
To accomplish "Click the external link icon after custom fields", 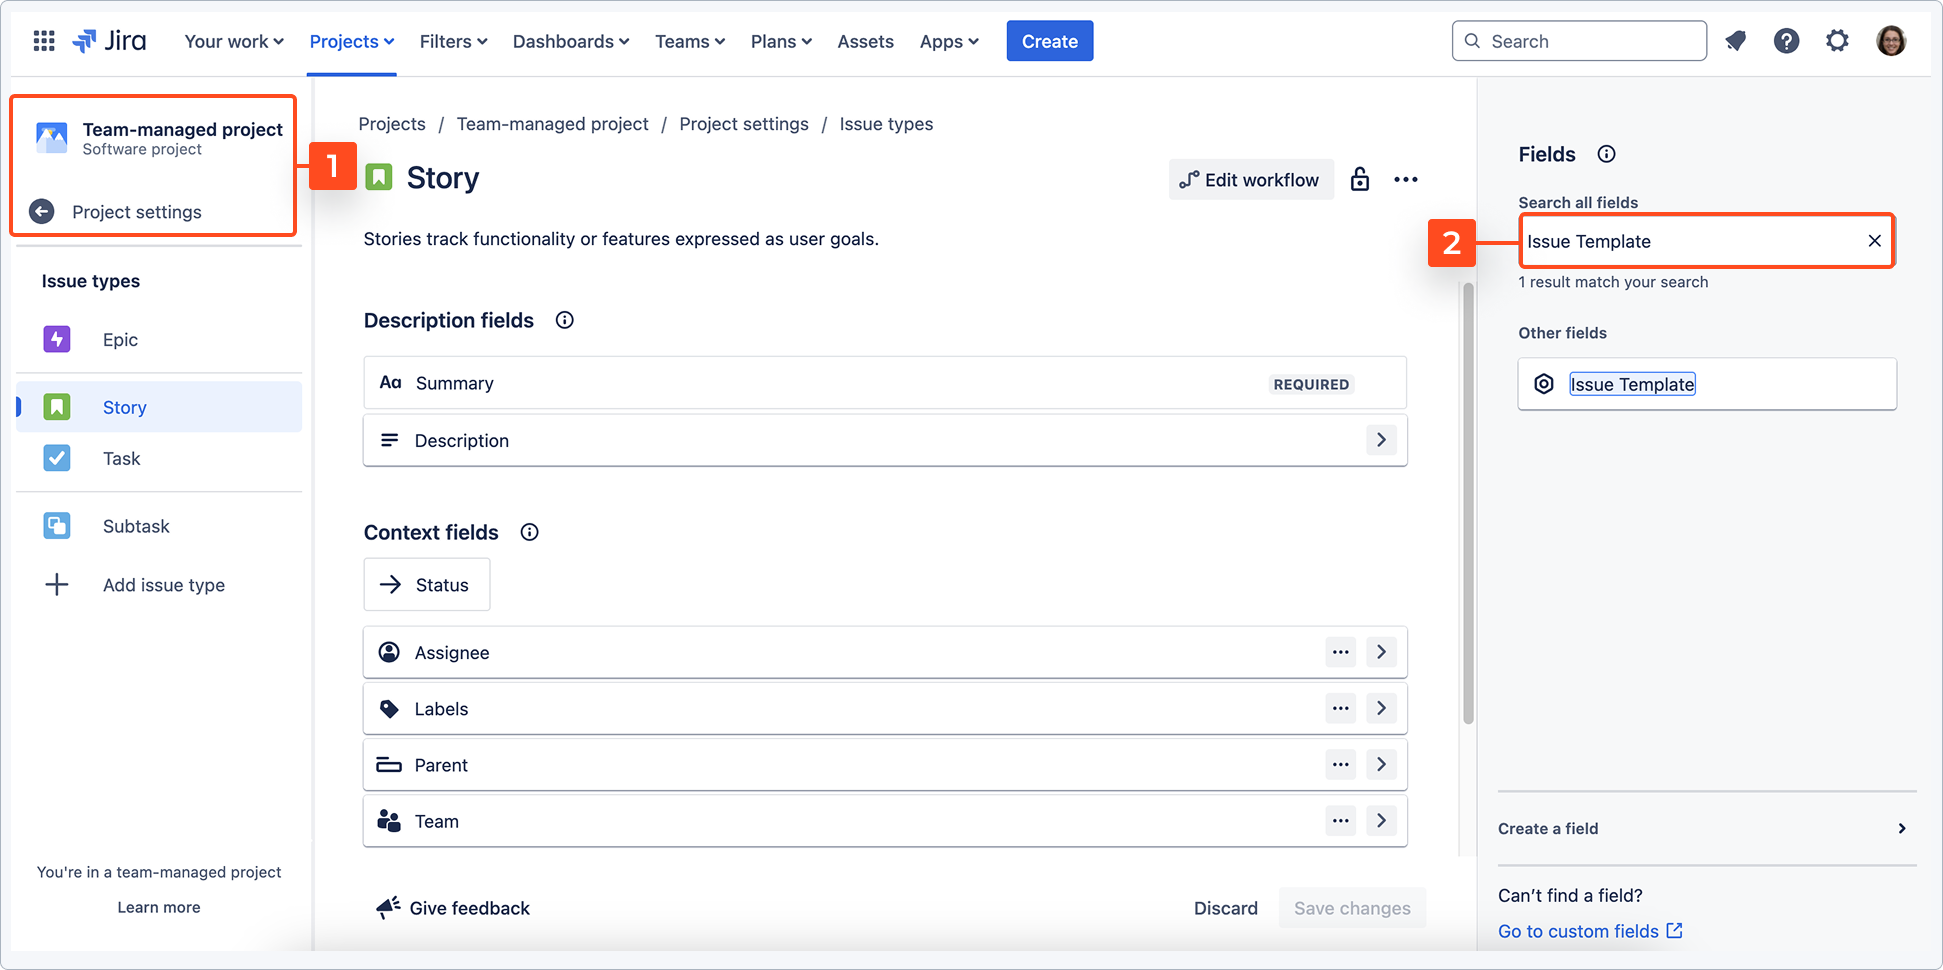I will pos(1675,931).
